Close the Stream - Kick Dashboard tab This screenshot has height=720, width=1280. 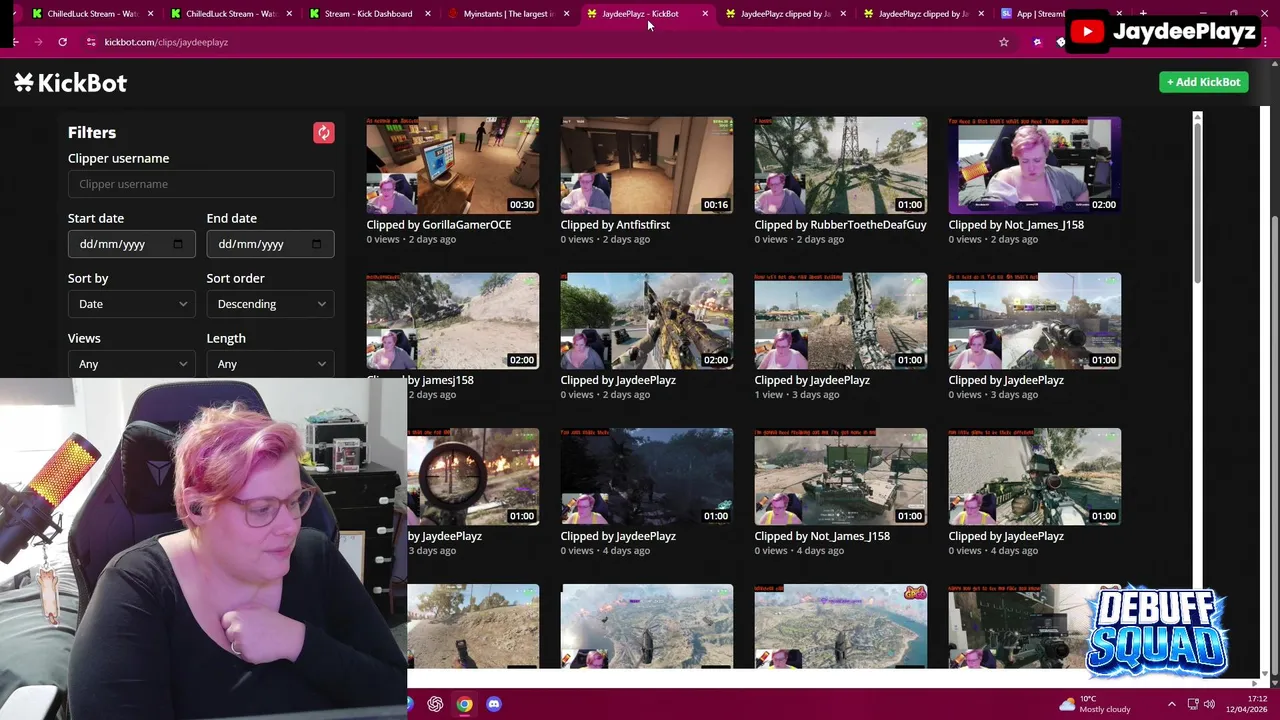click(428, 14)
